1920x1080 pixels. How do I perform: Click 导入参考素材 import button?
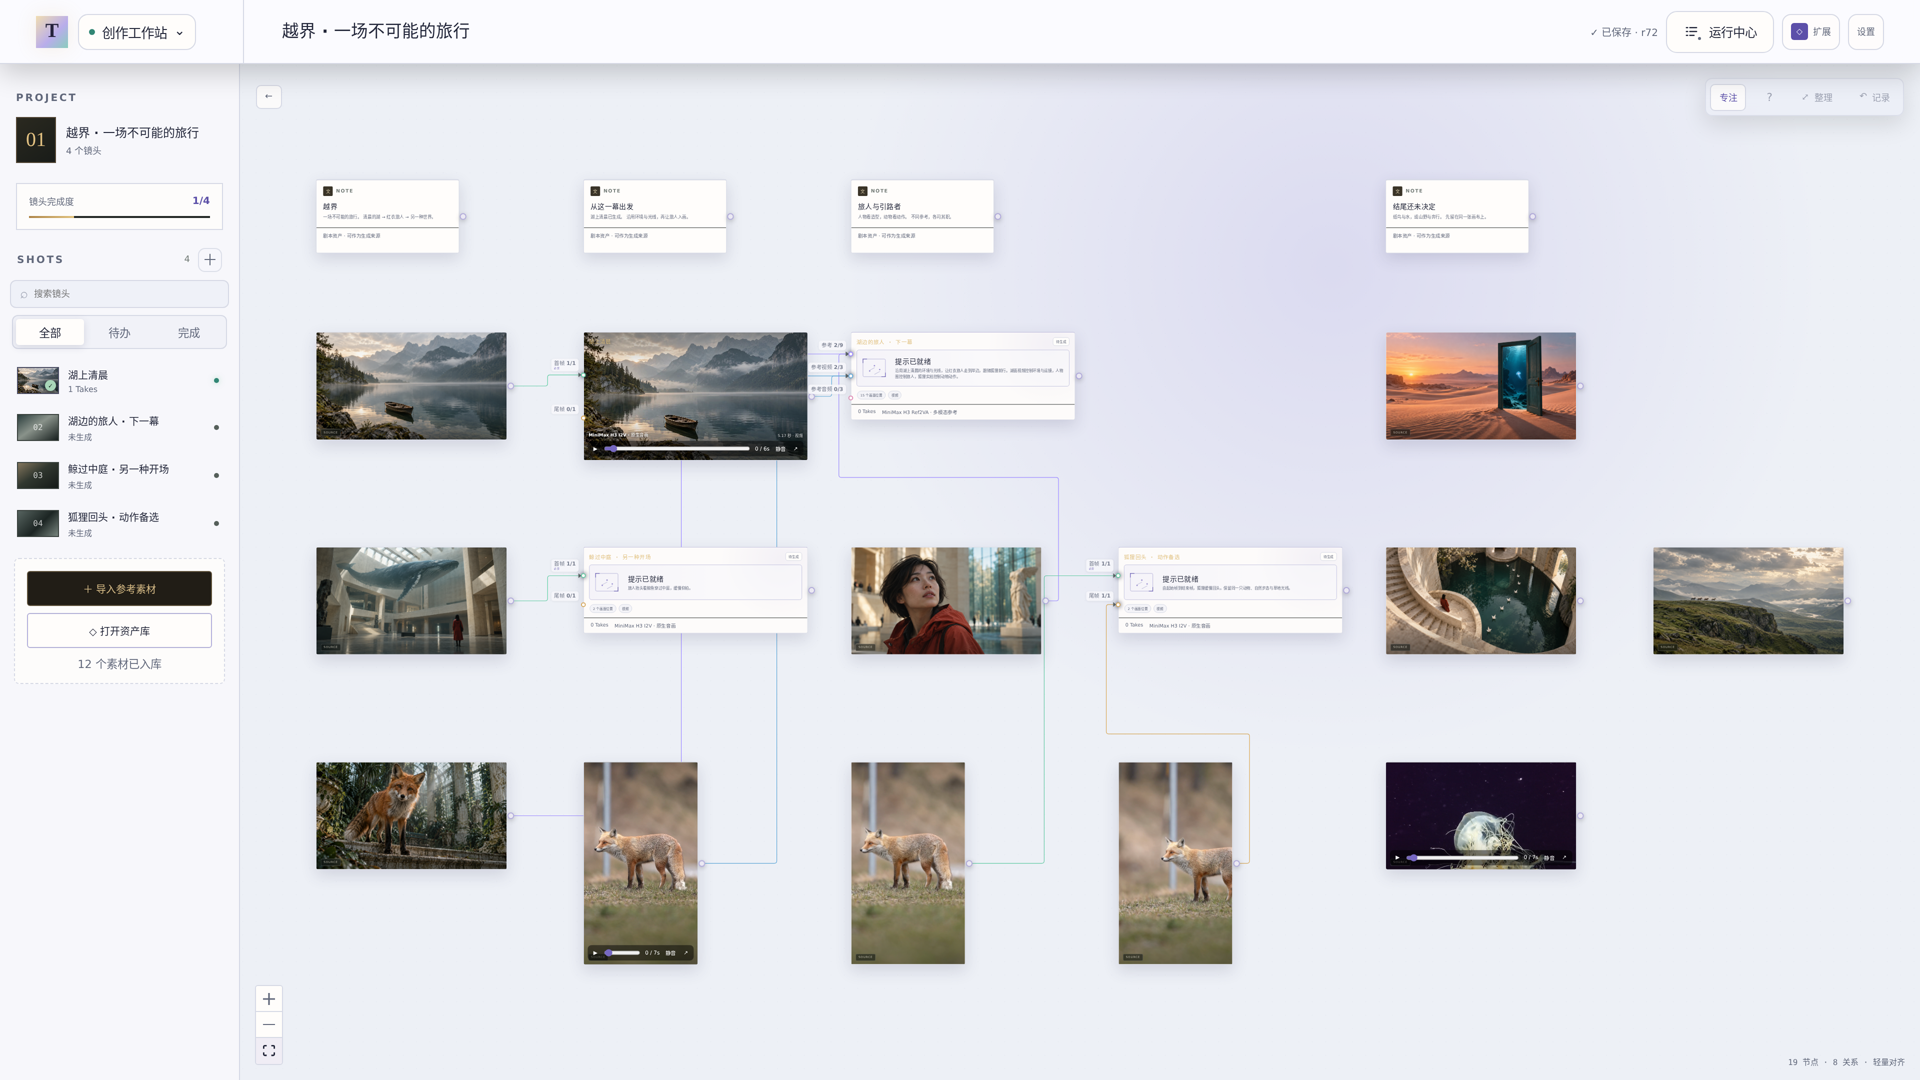pyautogui.click(x=119, y=589)
